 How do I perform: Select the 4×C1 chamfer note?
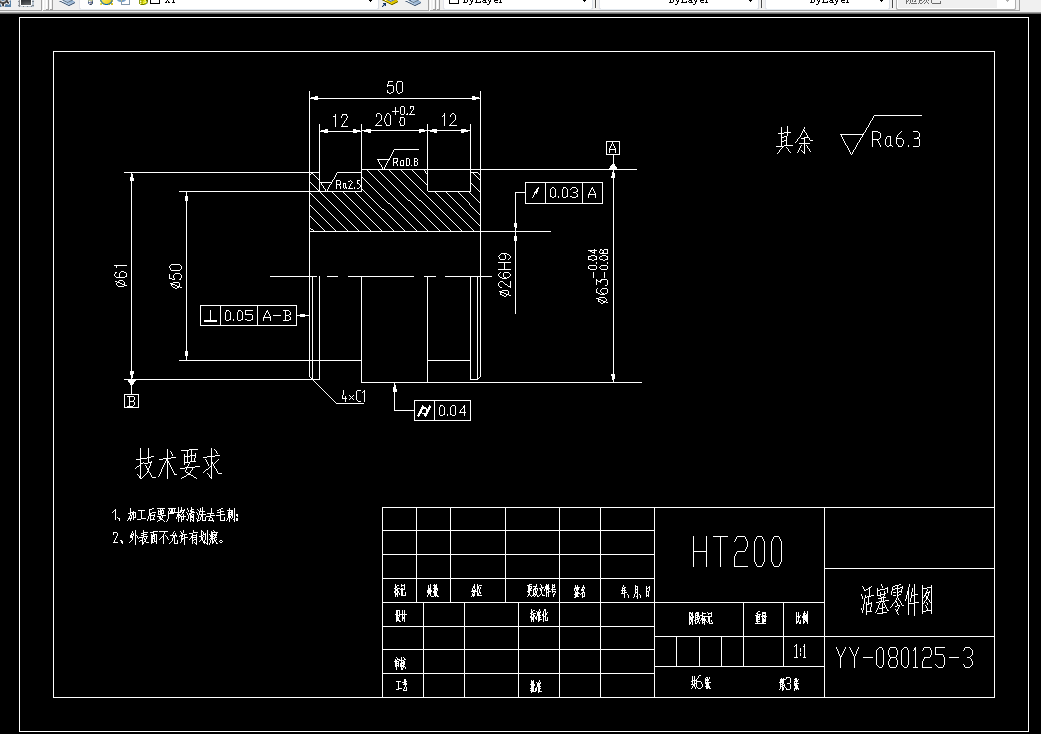click(x=353, y=396)
